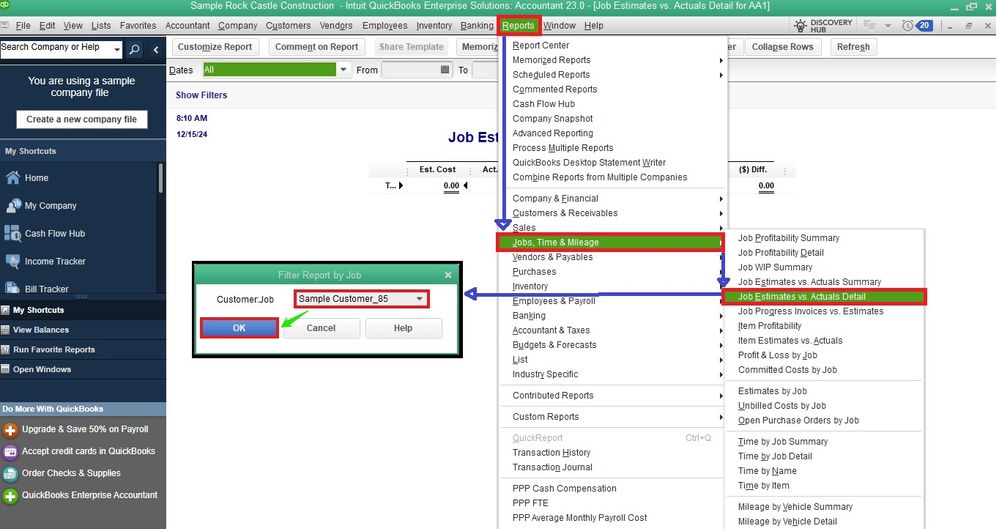Screen dimensions: 999x529
Task: Select Jobs, Time & Mileage menu item
Action: pyautogui.click(x=610, y=242)
